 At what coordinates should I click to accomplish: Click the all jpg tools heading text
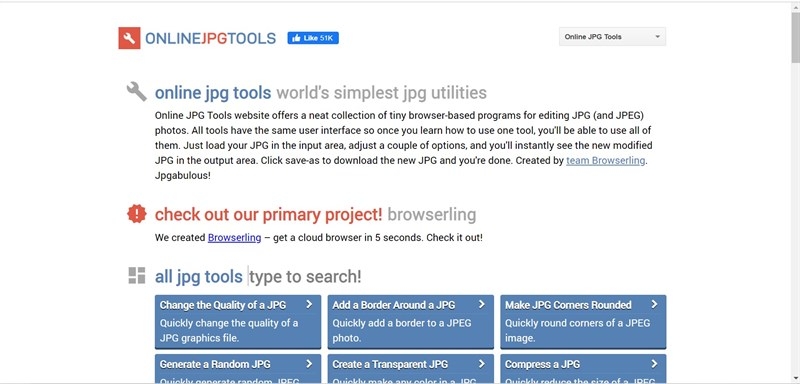tap(198, 276)
